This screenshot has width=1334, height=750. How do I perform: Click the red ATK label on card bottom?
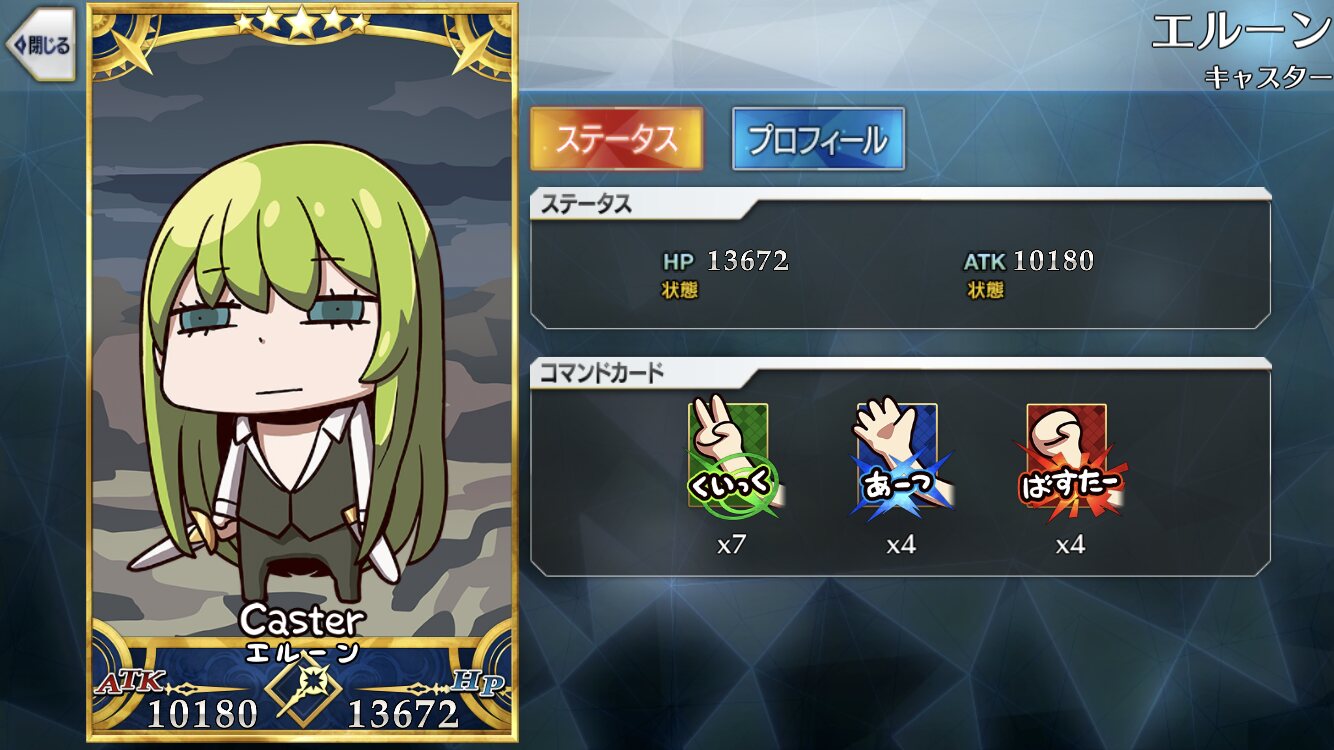pos(130,682)
